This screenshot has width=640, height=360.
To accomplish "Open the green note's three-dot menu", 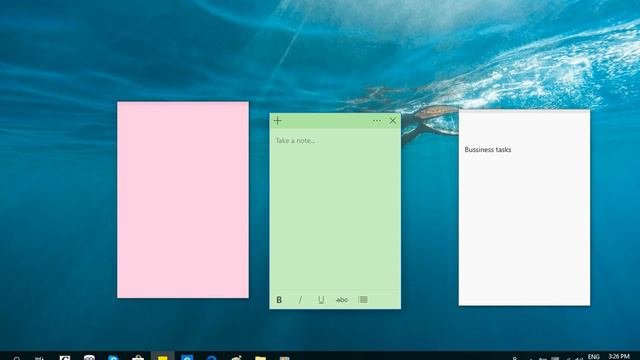I will (x=377, y=121).
